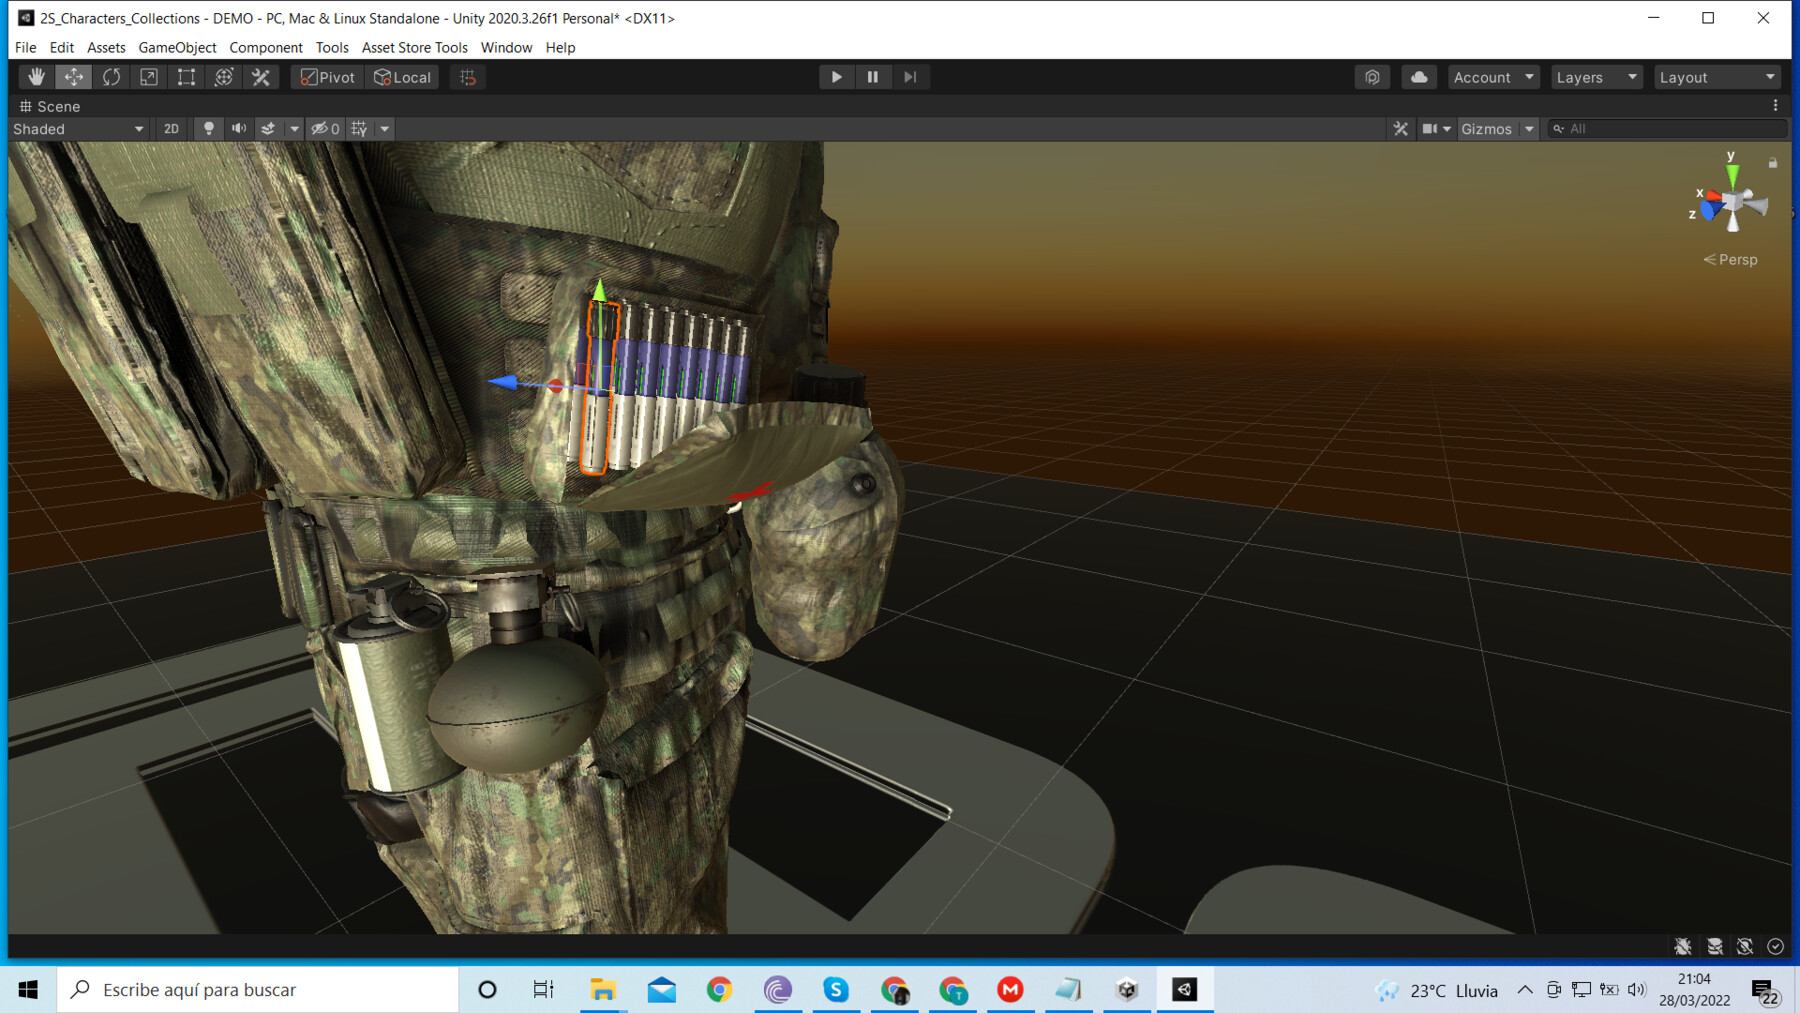Viewport: 1800px width, 1013px height.
Task: Toggle the scene grid display
Action: 360,129
